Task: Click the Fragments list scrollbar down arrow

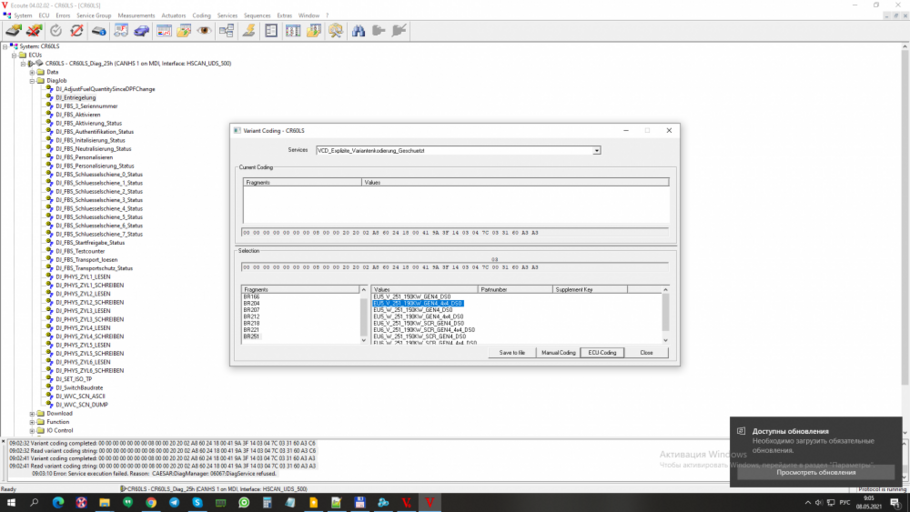Action: [364, 341]
